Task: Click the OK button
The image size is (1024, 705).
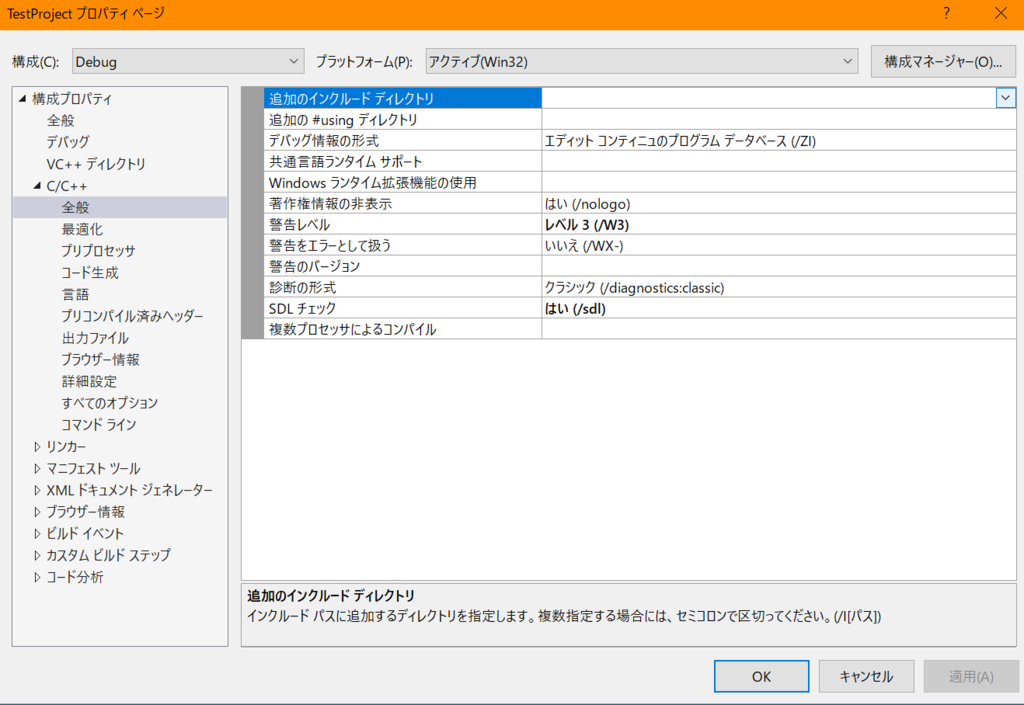Action: 761,676
